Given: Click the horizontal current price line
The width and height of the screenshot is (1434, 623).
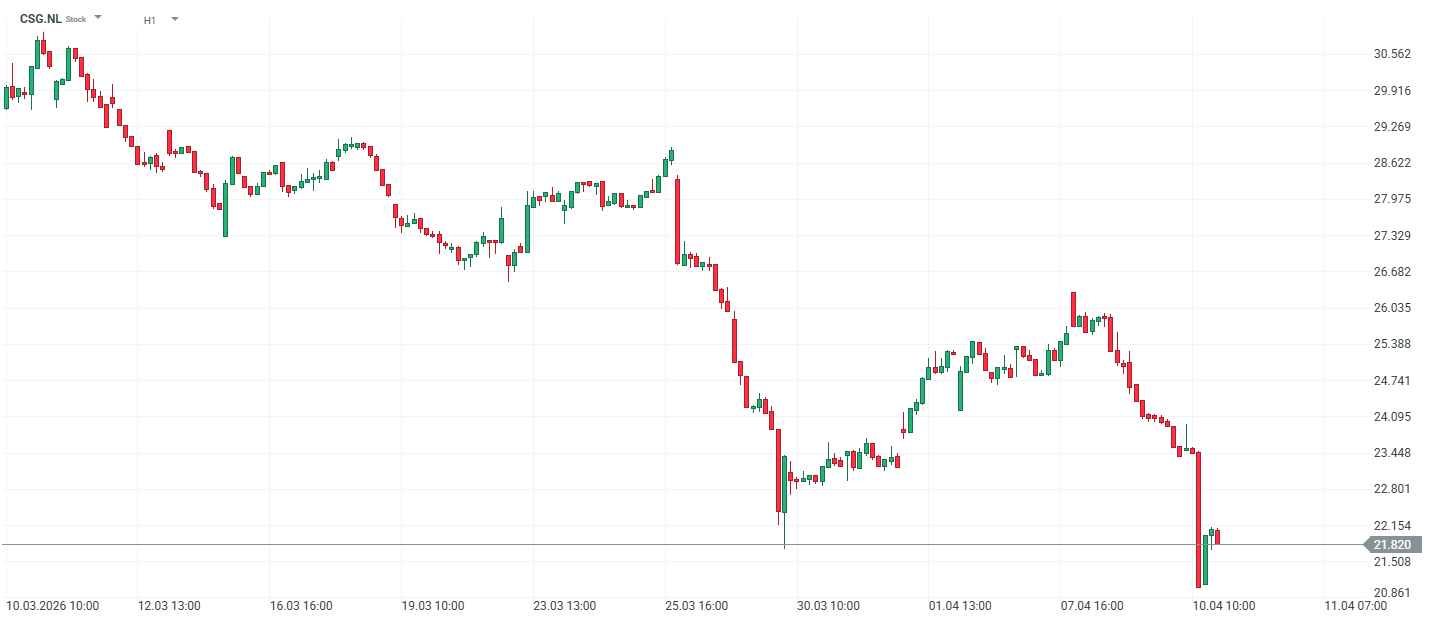Looking at the screenshot, I should point(600,544).
